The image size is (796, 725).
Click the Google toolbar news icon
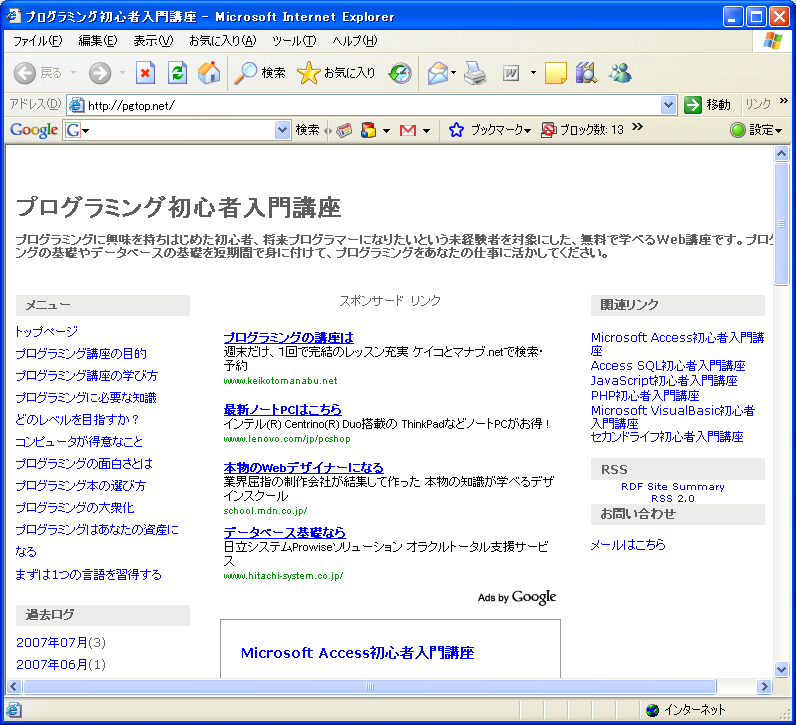click(344, 130)
